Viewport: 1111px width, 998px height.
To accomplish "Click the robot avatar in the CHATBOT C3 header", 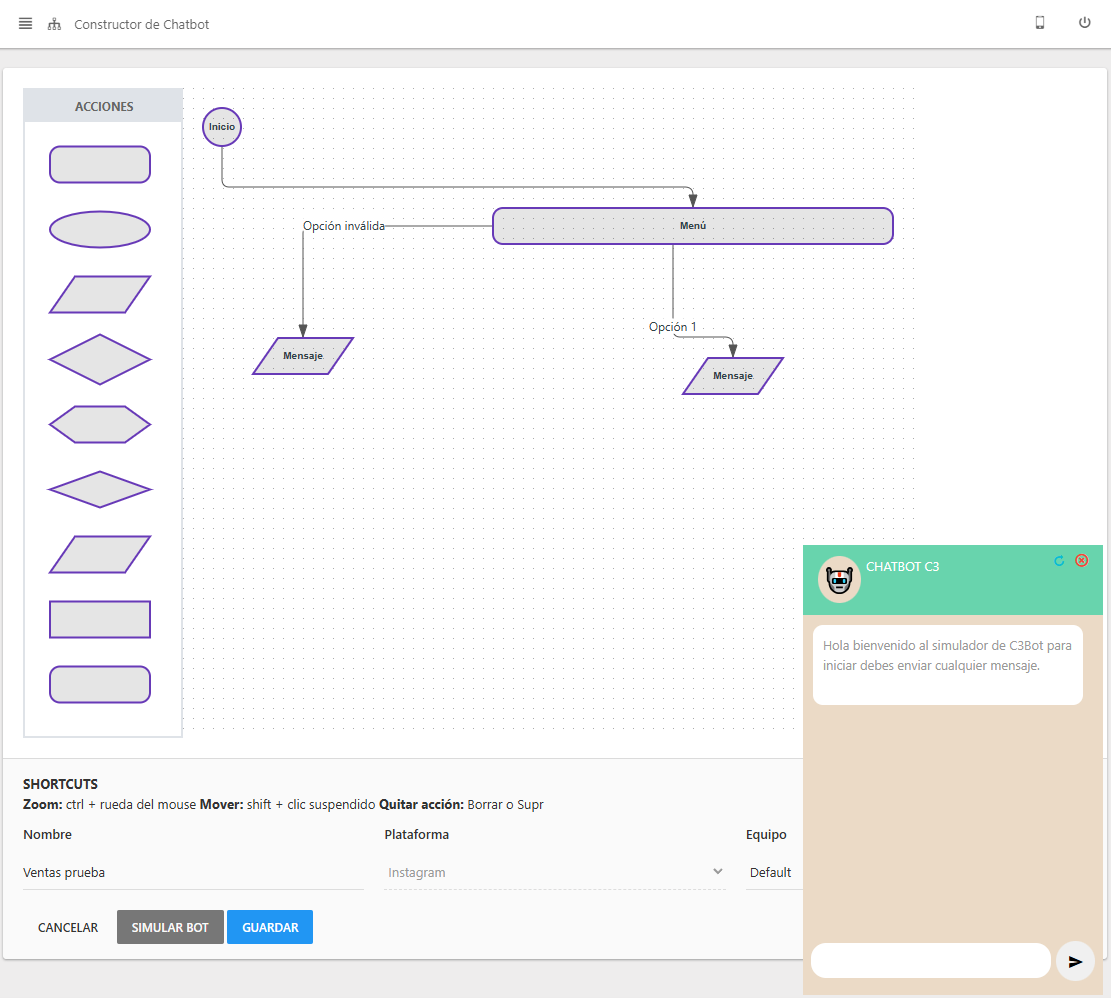I will 839,579.
